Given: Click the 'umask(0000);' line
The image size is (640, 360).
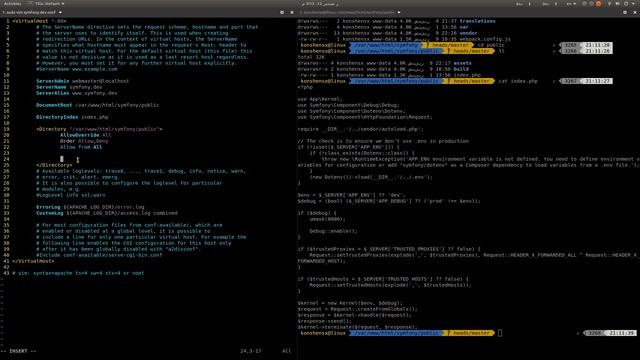Looking at the screenshot, I should tap(327, 219).
